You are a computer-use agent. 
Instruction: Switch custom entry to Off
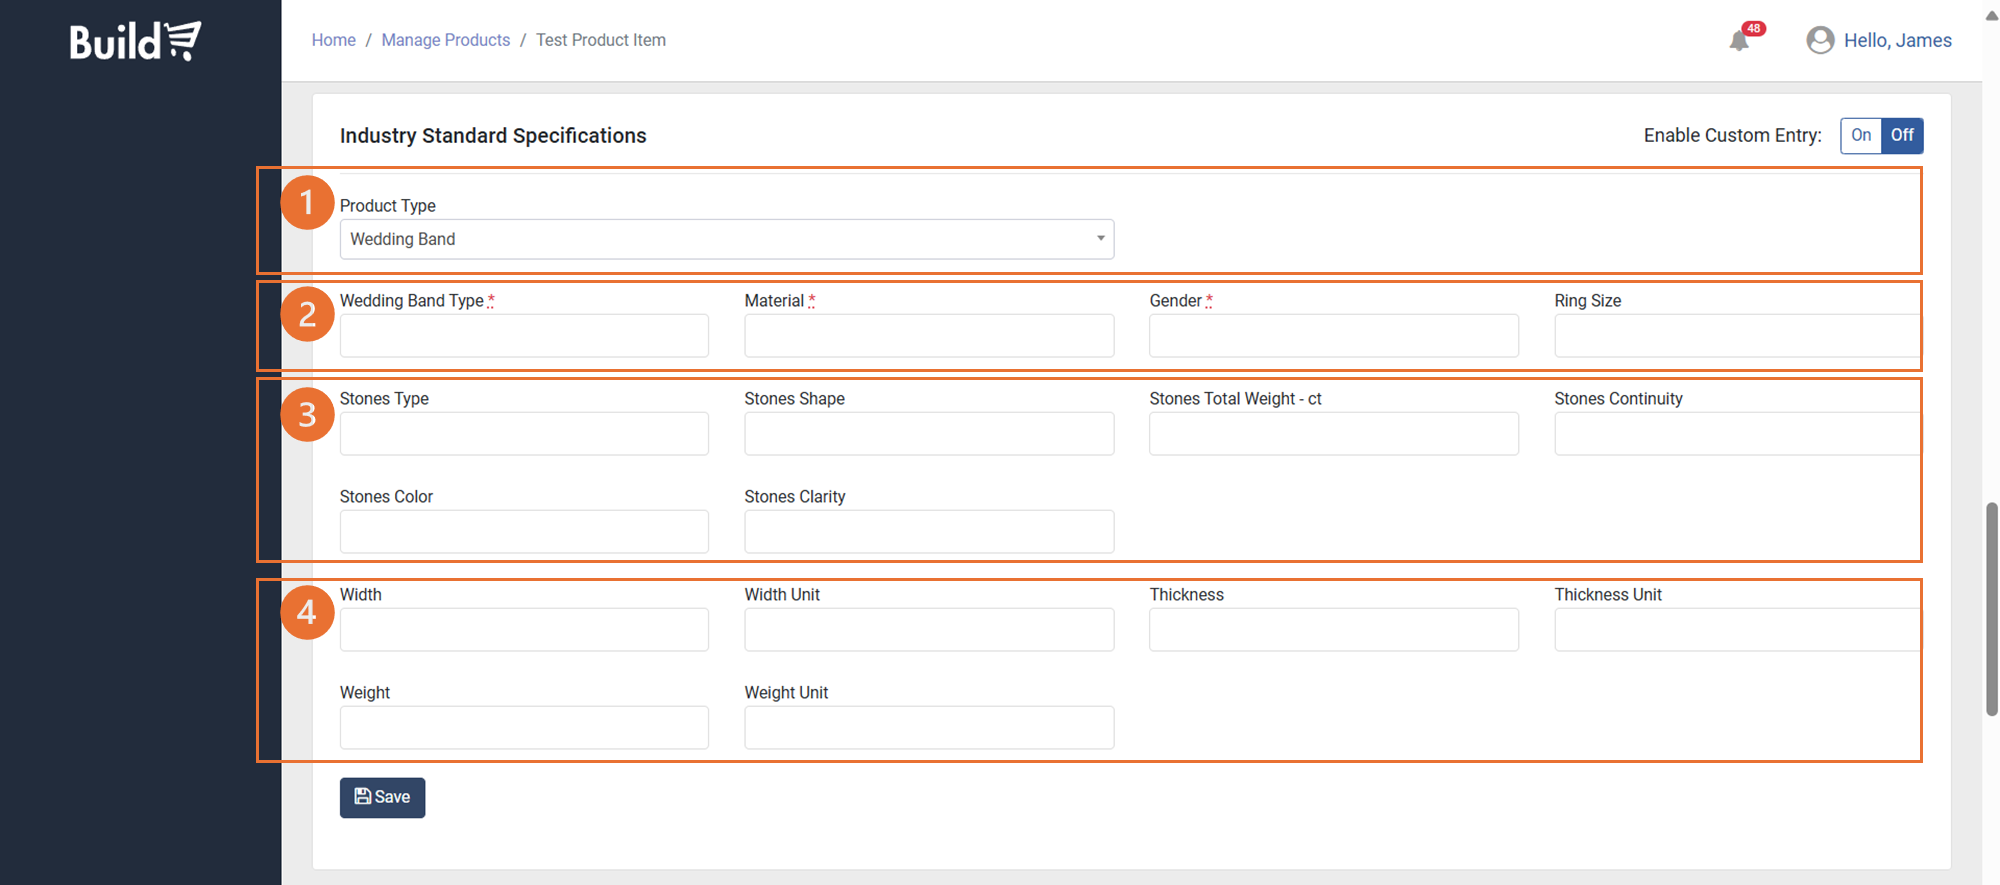tap(1901, 135)
